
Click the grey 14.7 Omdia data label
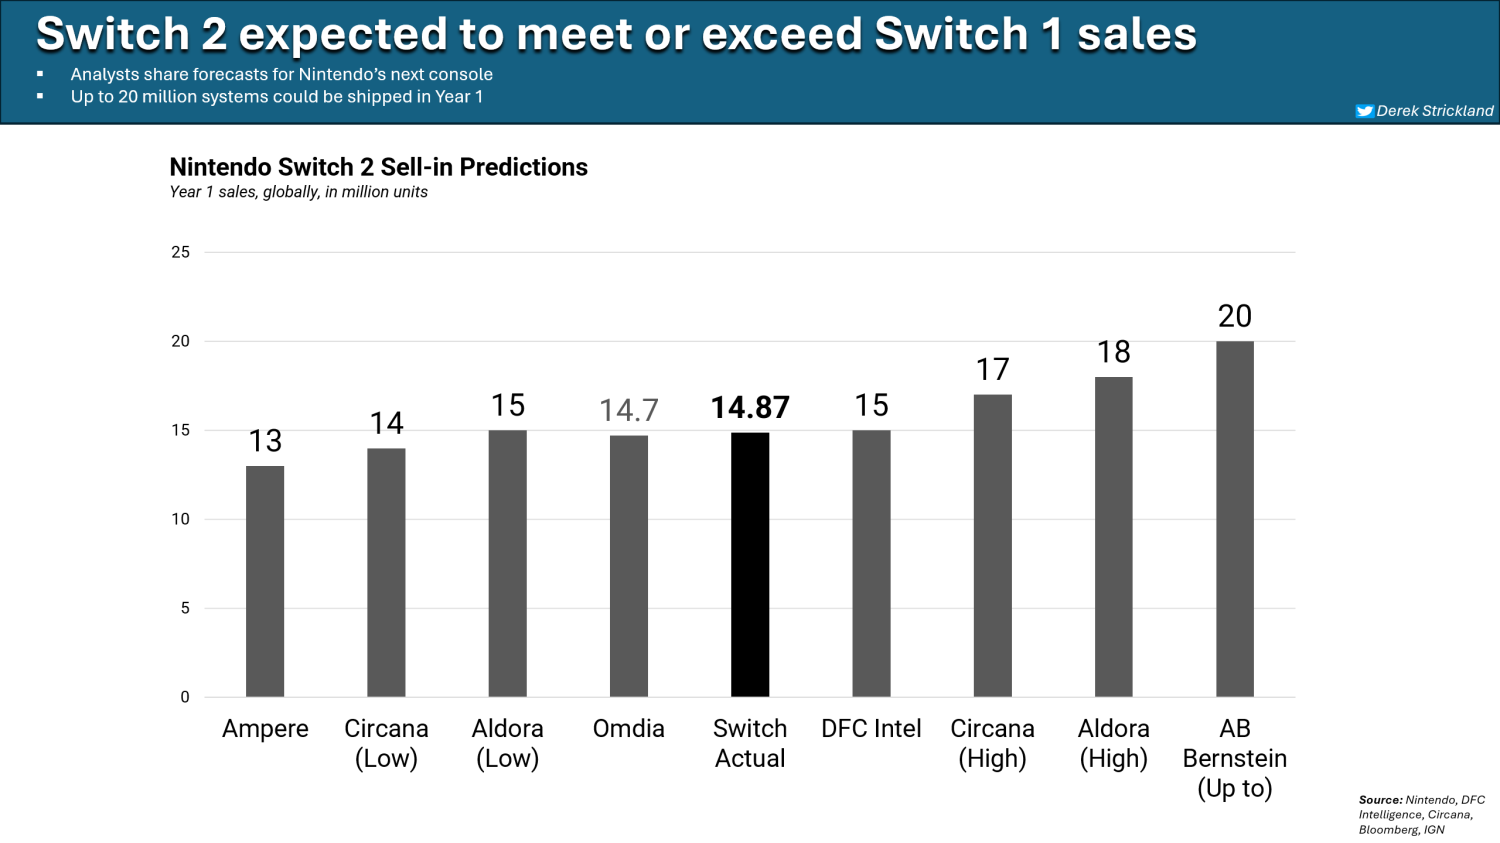629,410
